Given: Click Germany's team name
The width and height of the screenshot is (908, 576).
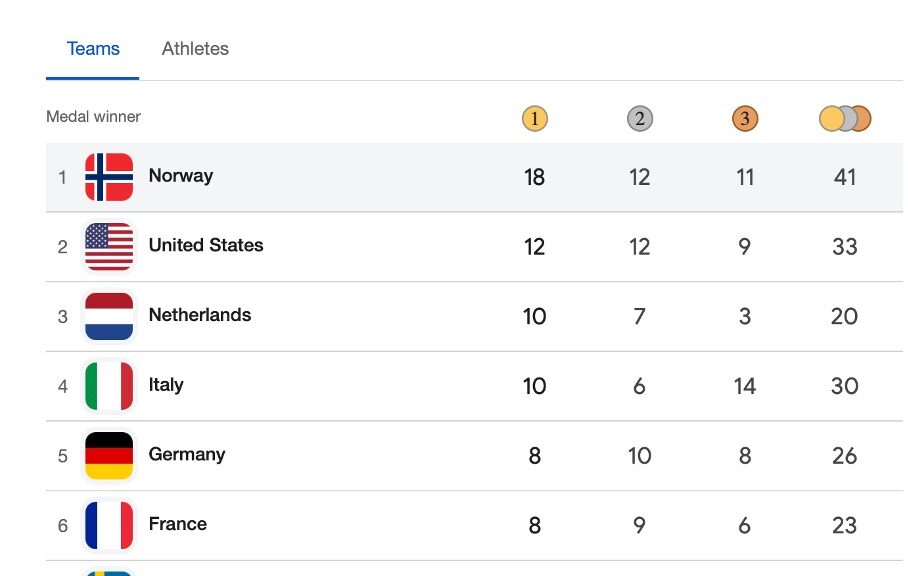Looking at the screenshot, I should click(187, 454).
